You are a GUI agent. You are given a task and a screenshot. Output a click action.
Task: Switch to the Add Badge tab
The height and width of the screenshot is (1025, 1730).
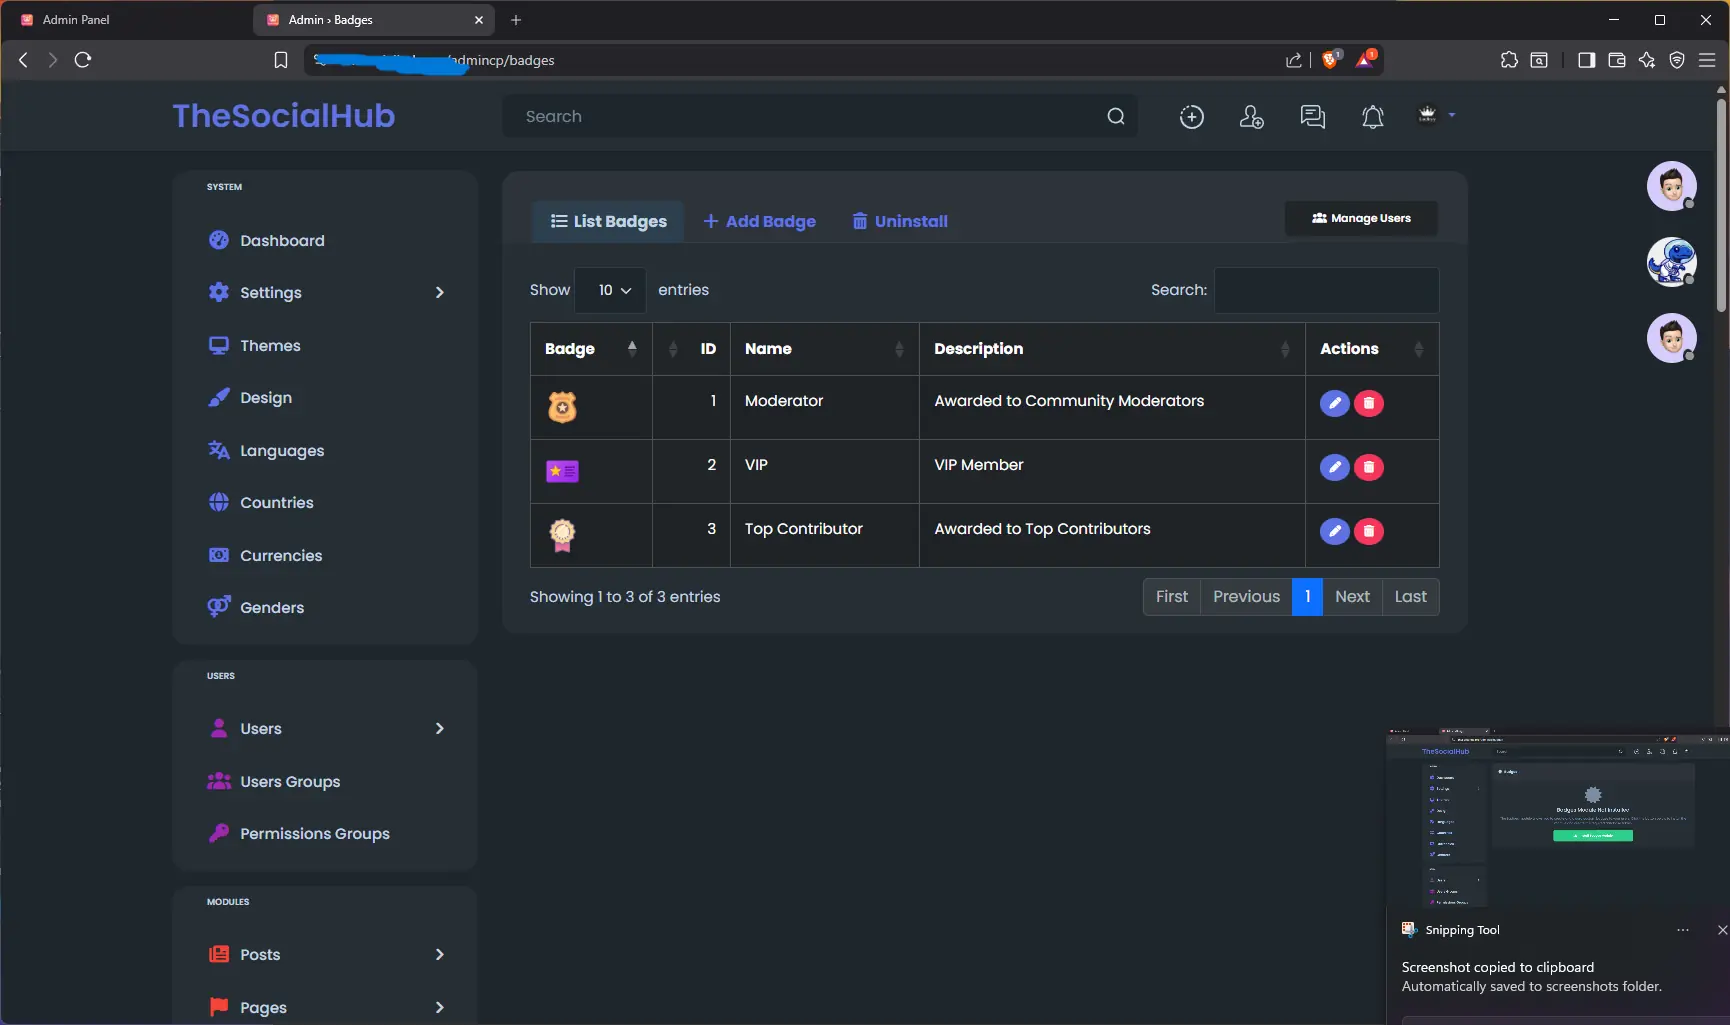pyautogui.click(x=760, y=221)
